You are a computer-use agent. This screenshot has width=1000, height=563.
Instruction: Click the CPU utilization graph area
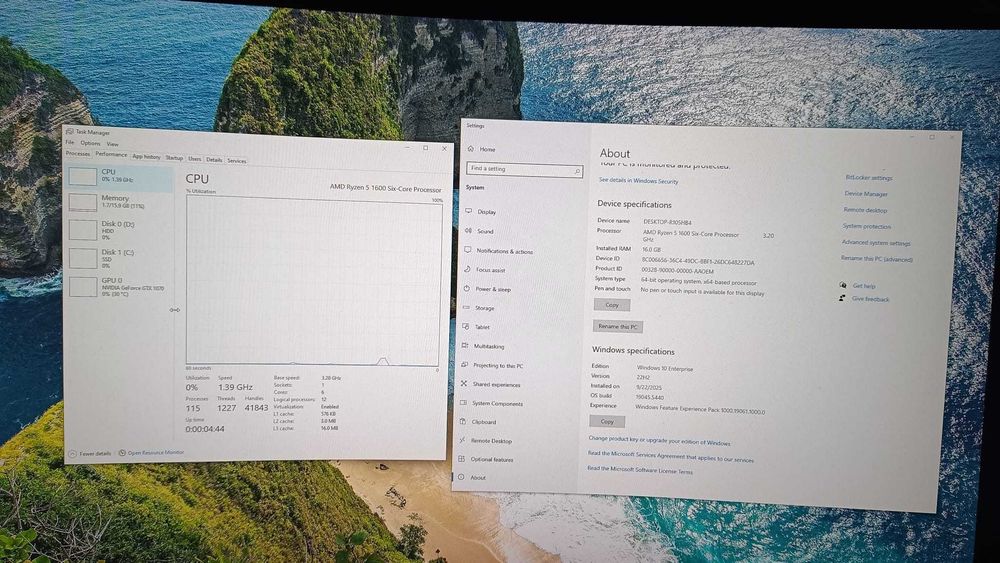(312, 281)
